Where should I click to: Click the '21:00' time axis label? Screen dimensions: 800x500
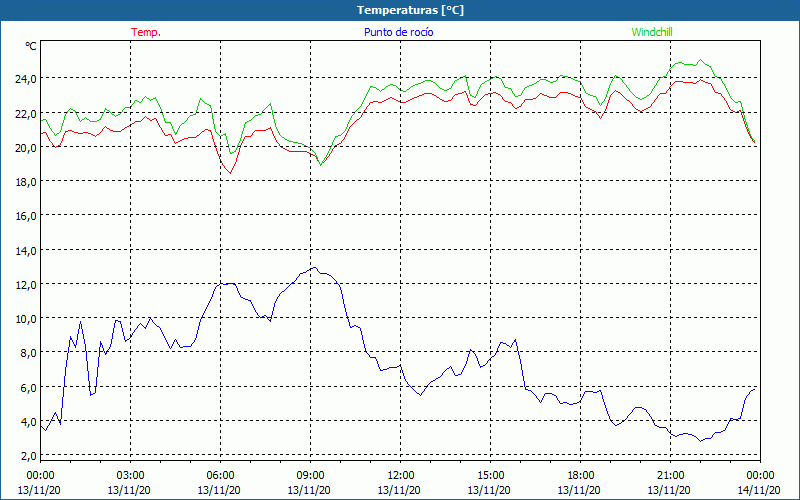click(670, 476)
